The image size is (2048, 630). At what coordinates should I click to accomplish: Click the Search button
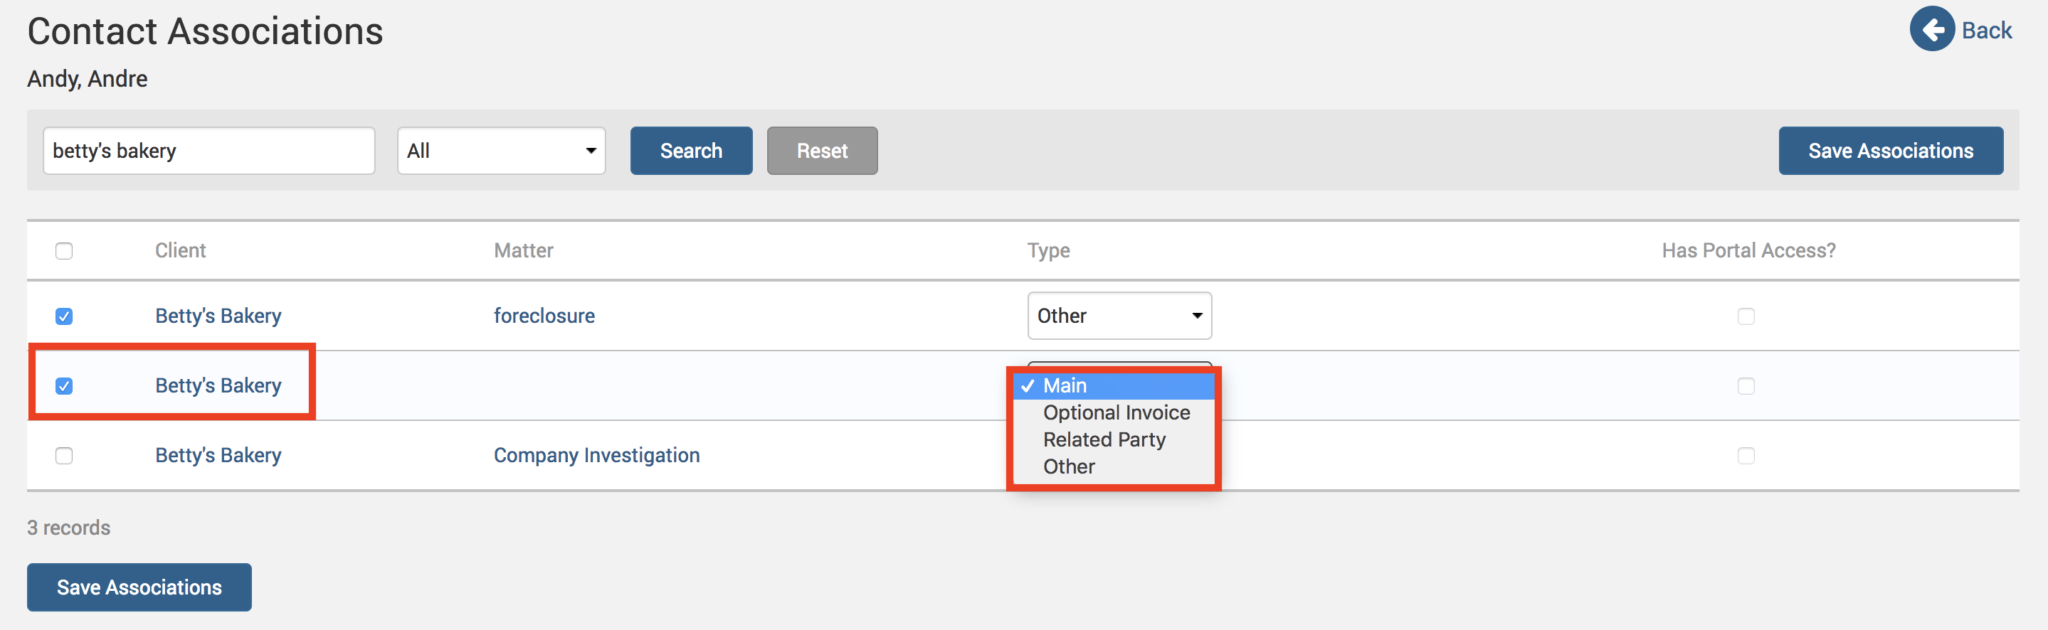[691, 151]
